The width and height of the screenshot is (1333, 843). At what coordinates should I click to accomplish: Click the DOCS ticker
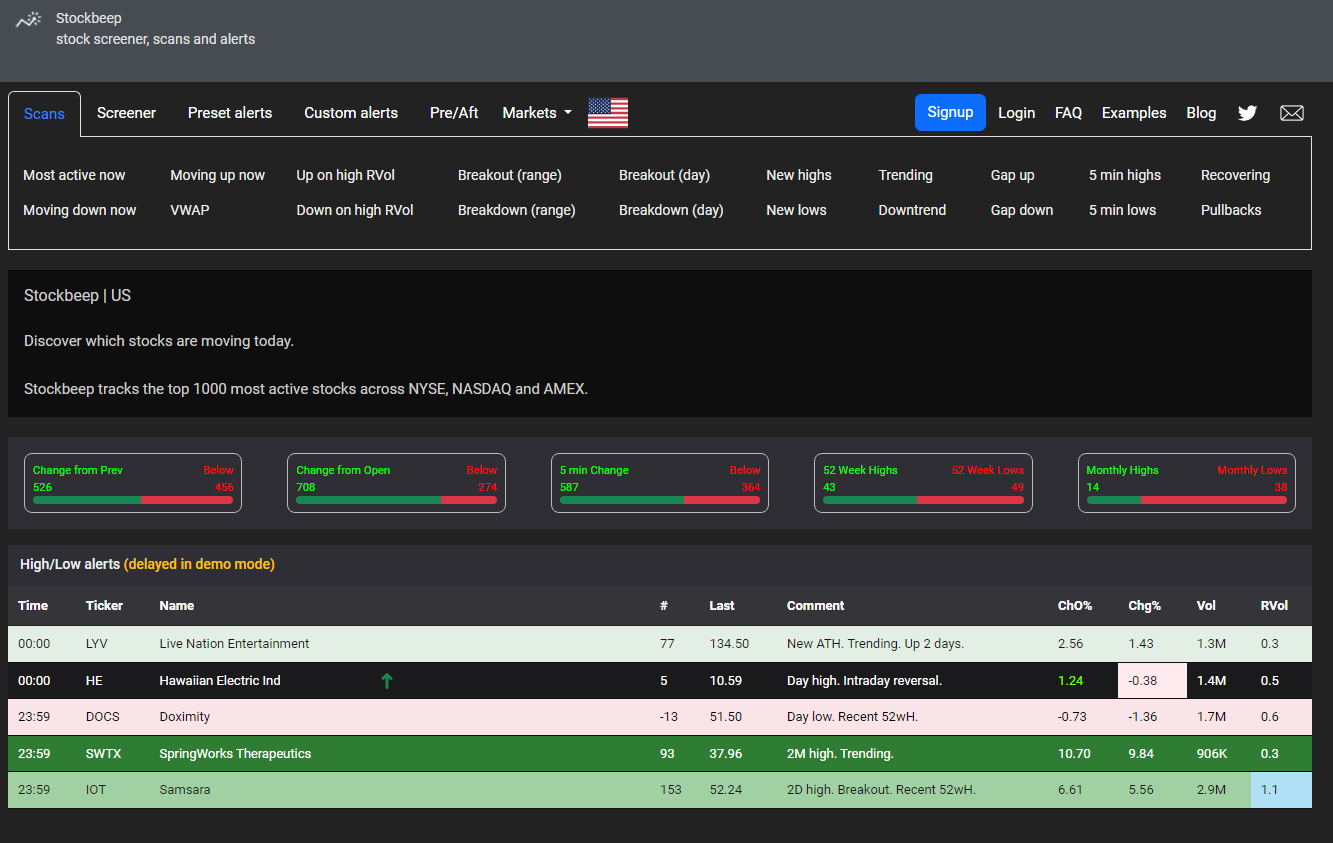coord(104,717)
